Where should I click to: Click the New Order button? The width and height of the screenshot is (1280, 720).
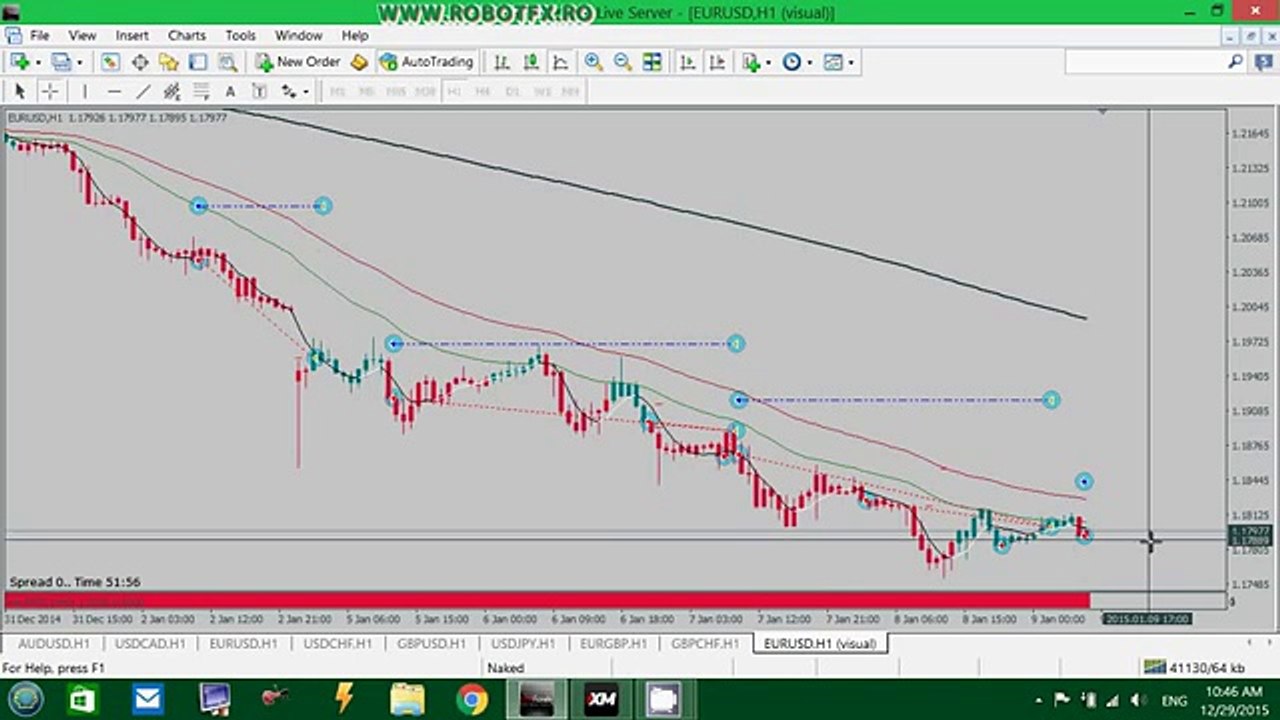pyautogui.click(x=298, y=62)
